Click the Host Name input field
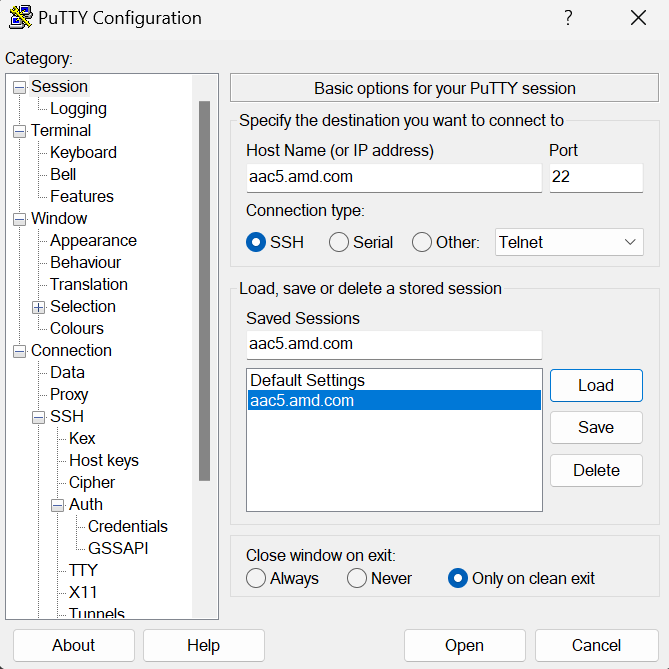The height and width of the screenshot is (669, 669). coord(394,177)
